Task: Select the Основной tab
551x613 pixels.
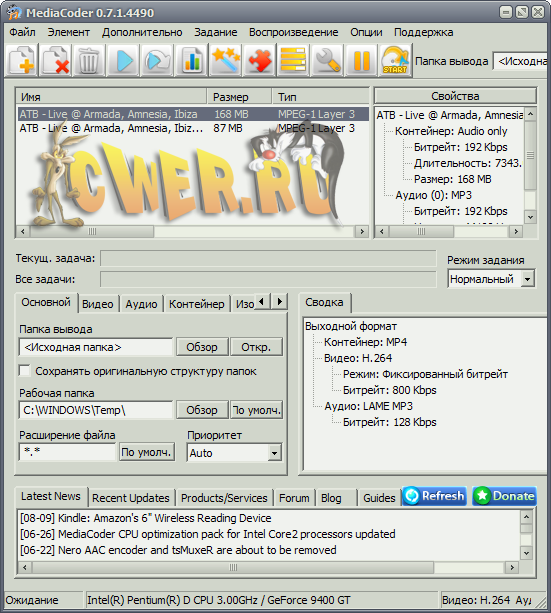Action: [x=46, y=302]
